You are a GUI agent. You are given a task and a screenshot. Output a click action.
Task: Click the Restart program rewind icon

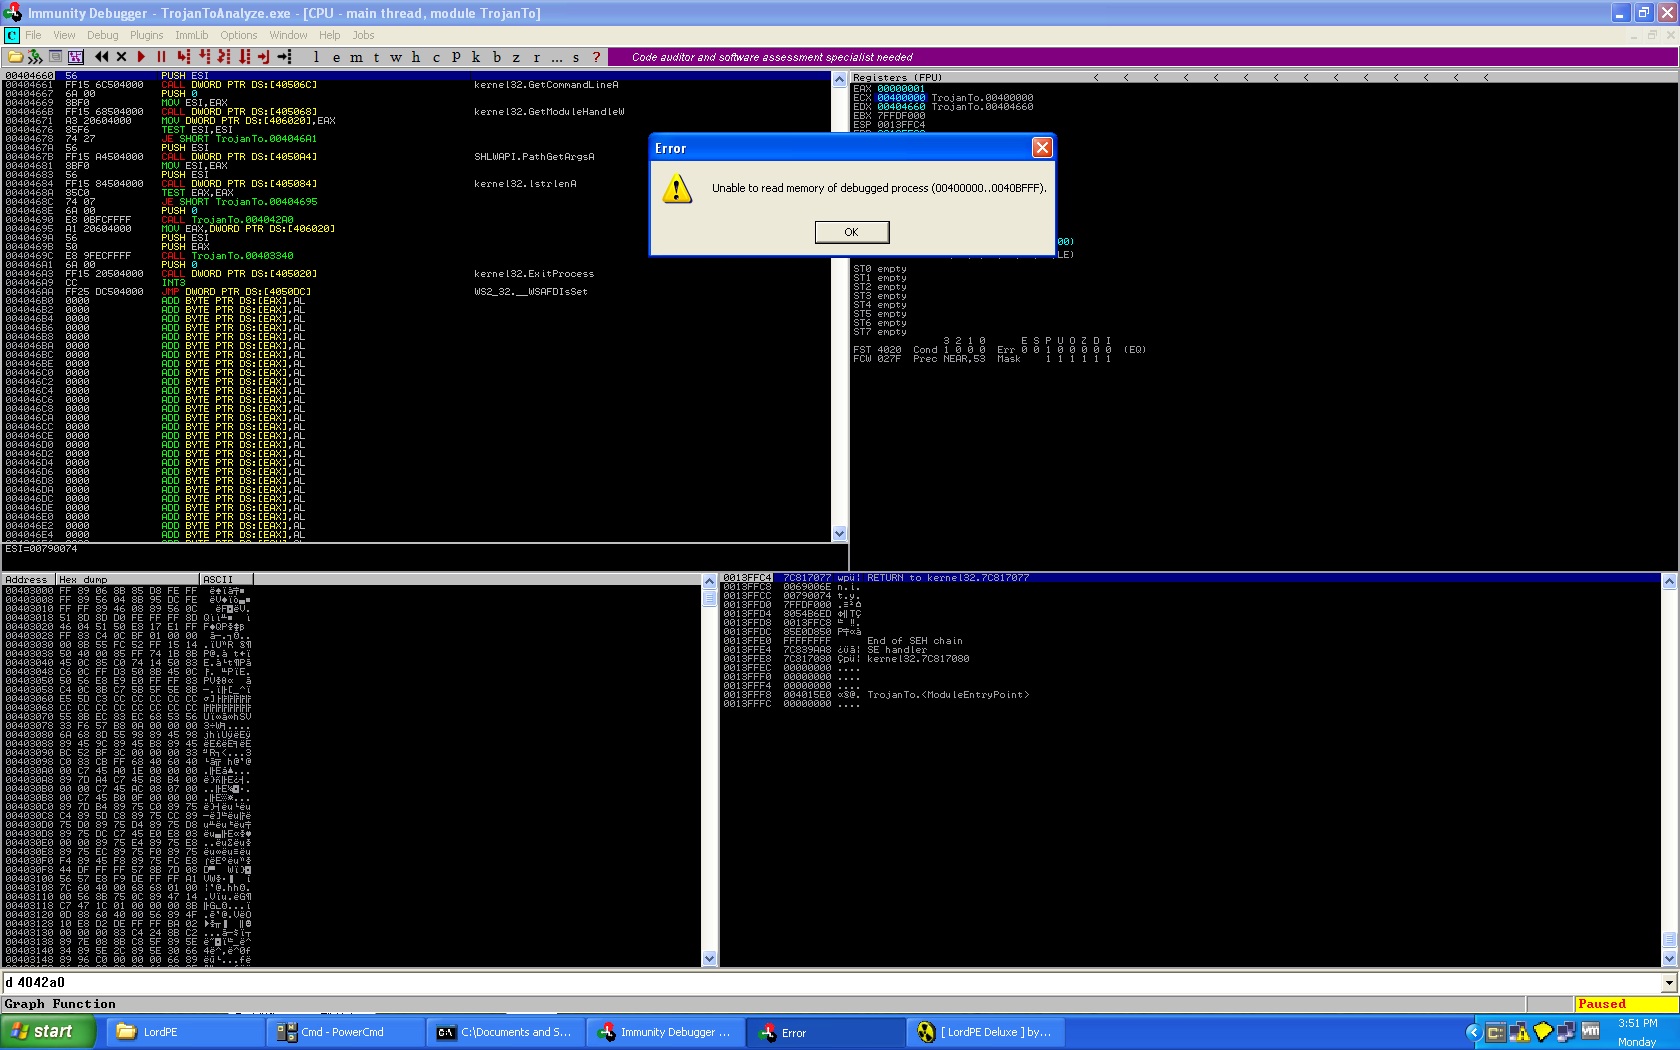point(101,57)
